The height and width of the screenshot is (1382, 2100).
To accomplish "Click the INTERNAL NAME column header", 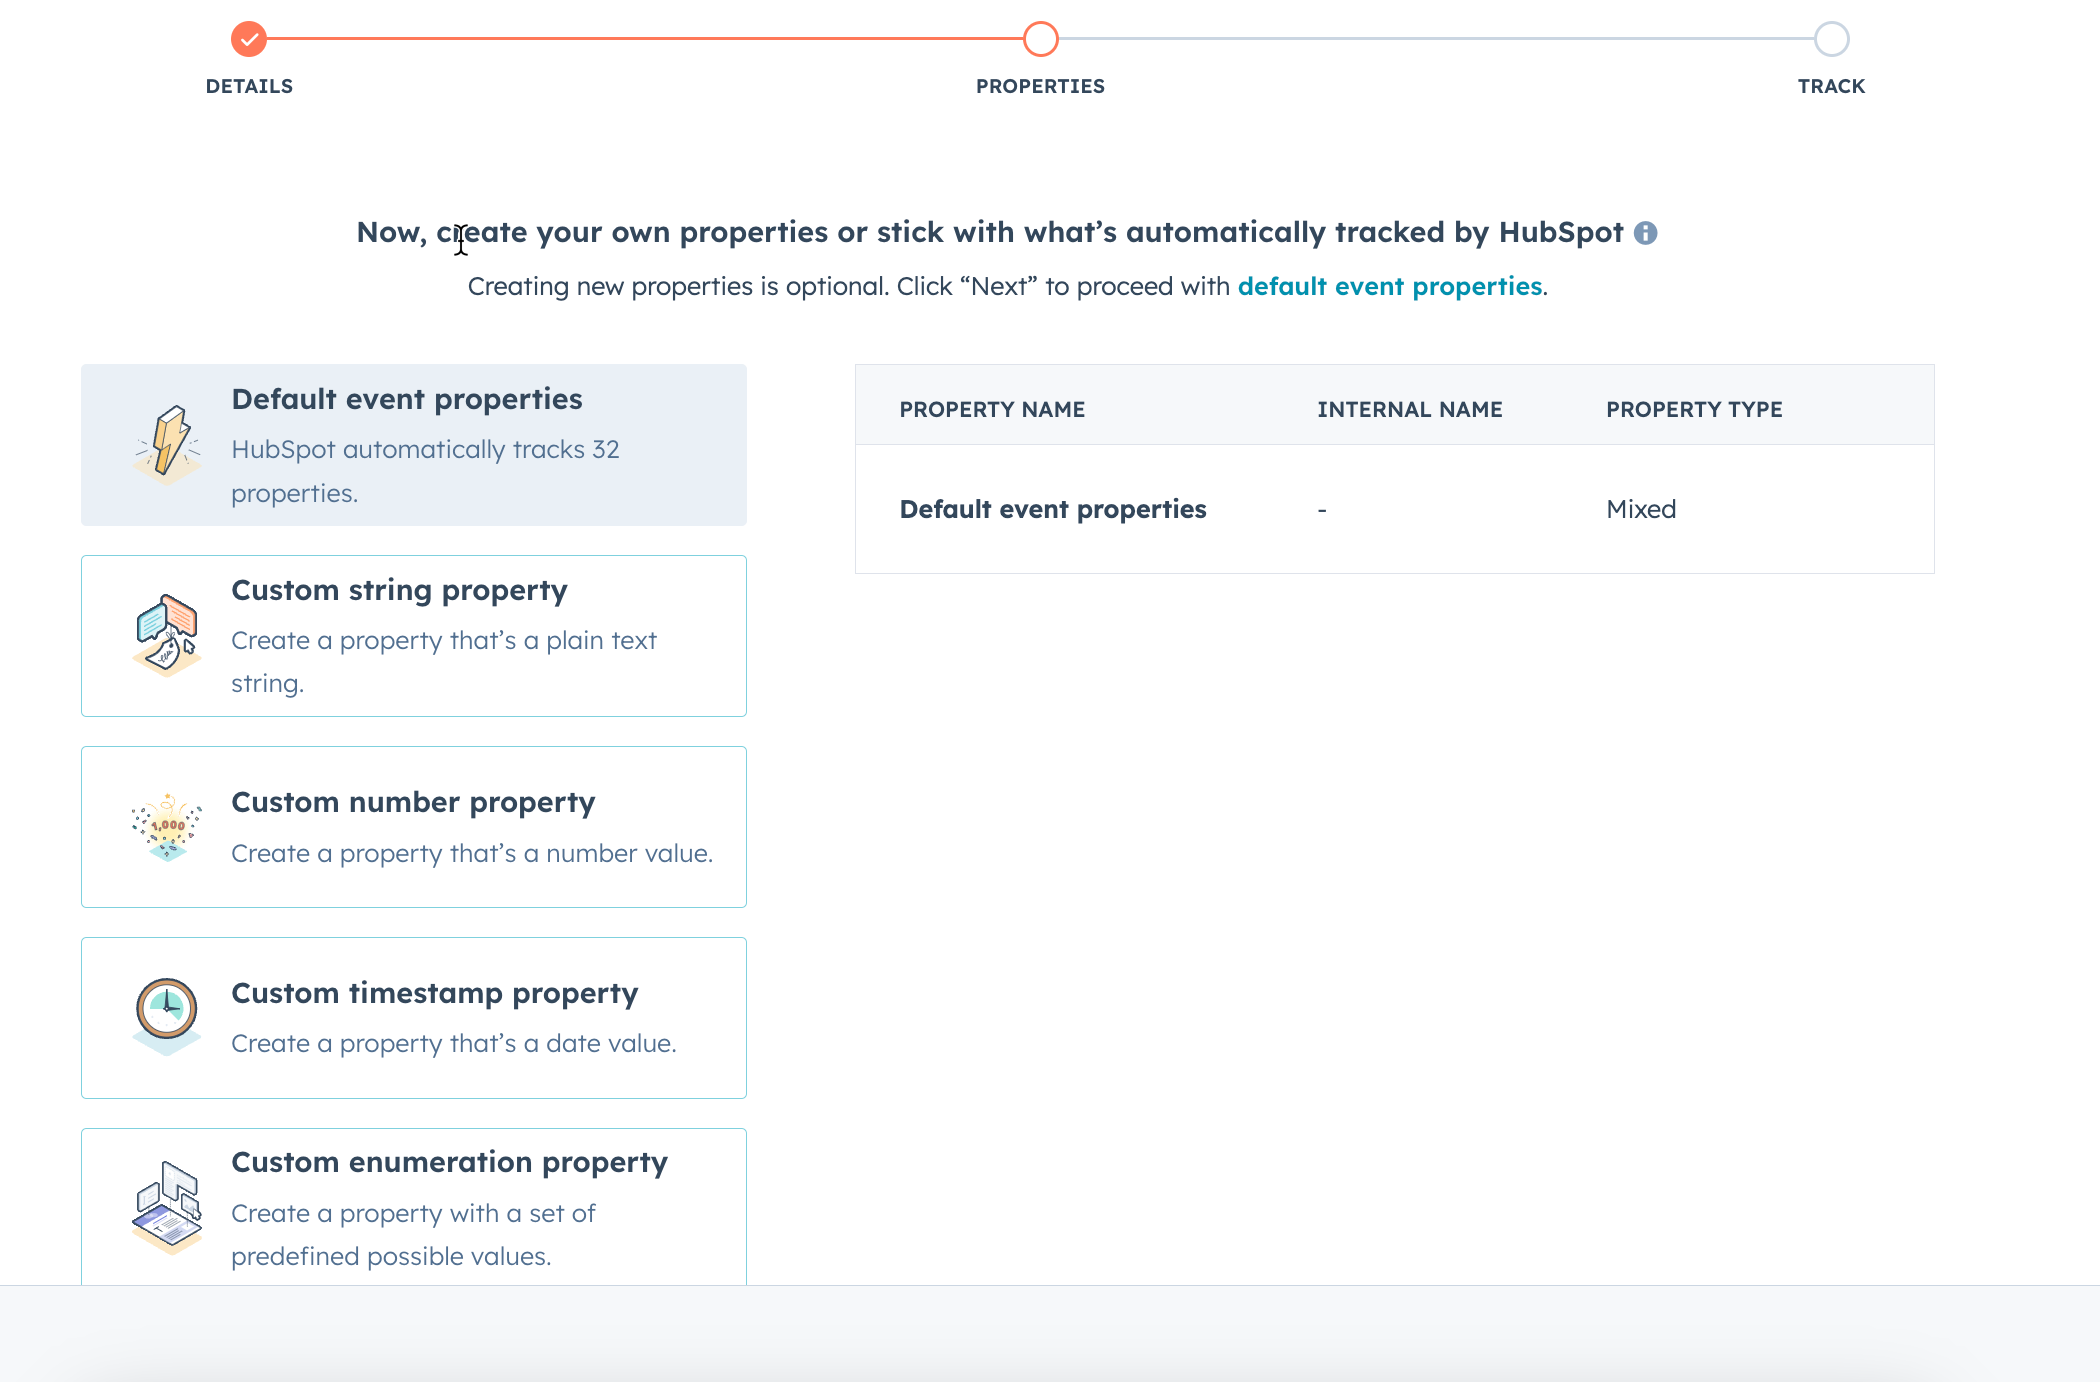I will click(x=1410, y=409).
